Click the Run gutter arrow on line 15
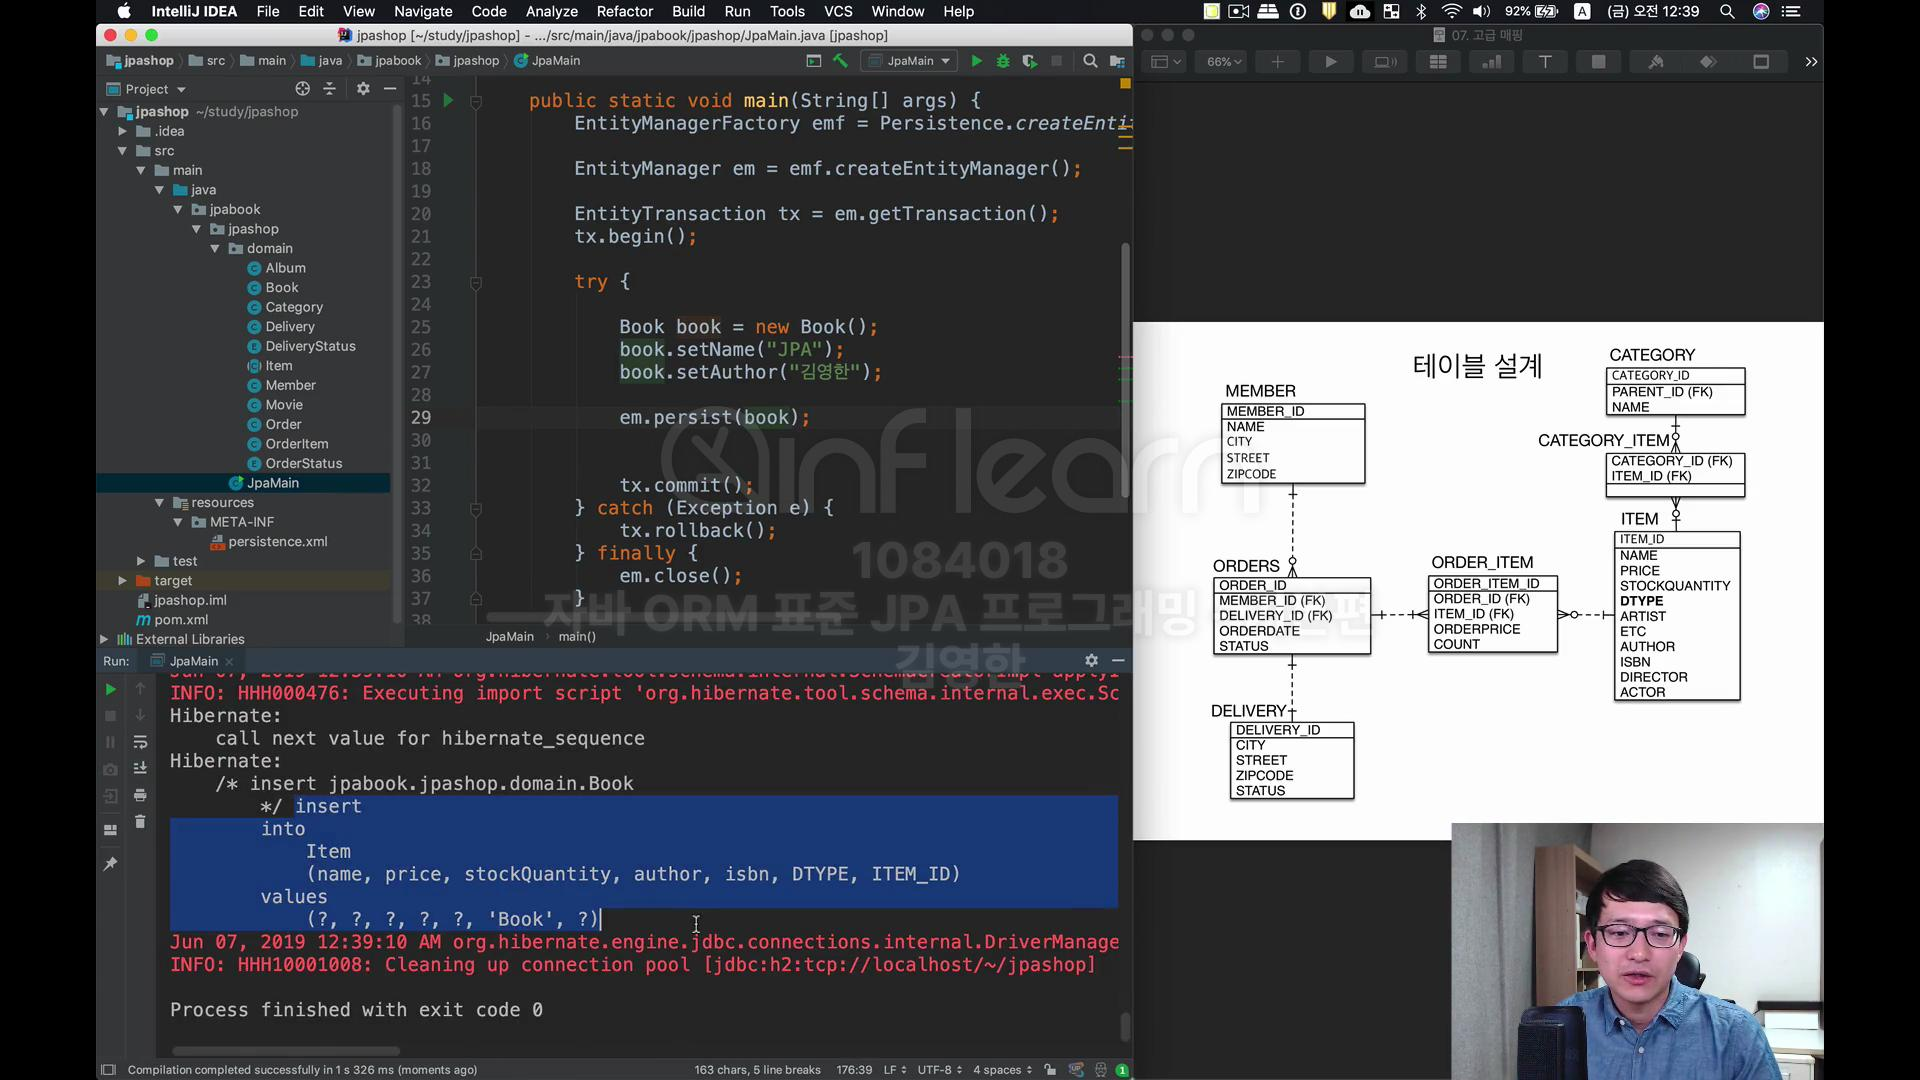The image size is (1920, 1080). [x=448, y=100]
